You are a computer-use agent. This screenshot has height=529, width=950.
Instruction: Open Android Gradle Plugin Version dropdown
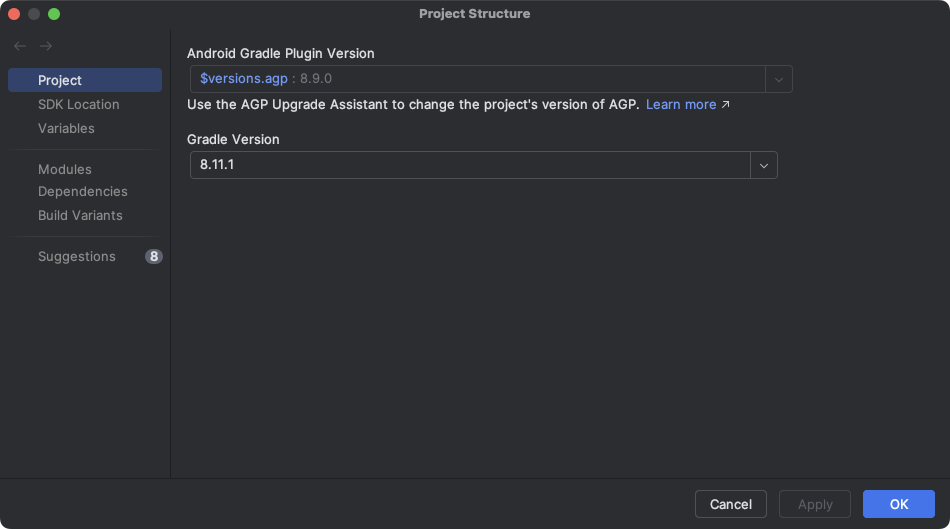pos(779,79)
